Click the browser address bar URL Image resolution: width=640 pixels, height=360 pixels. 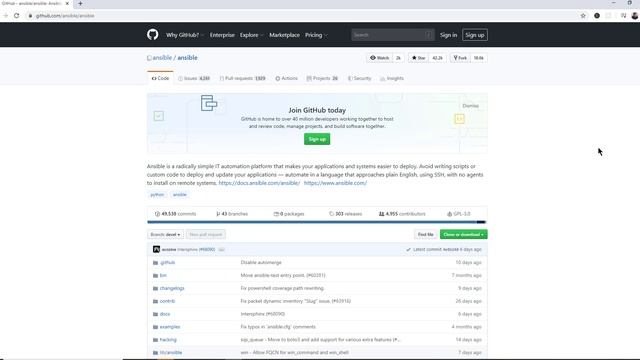(x=65, y=16)
